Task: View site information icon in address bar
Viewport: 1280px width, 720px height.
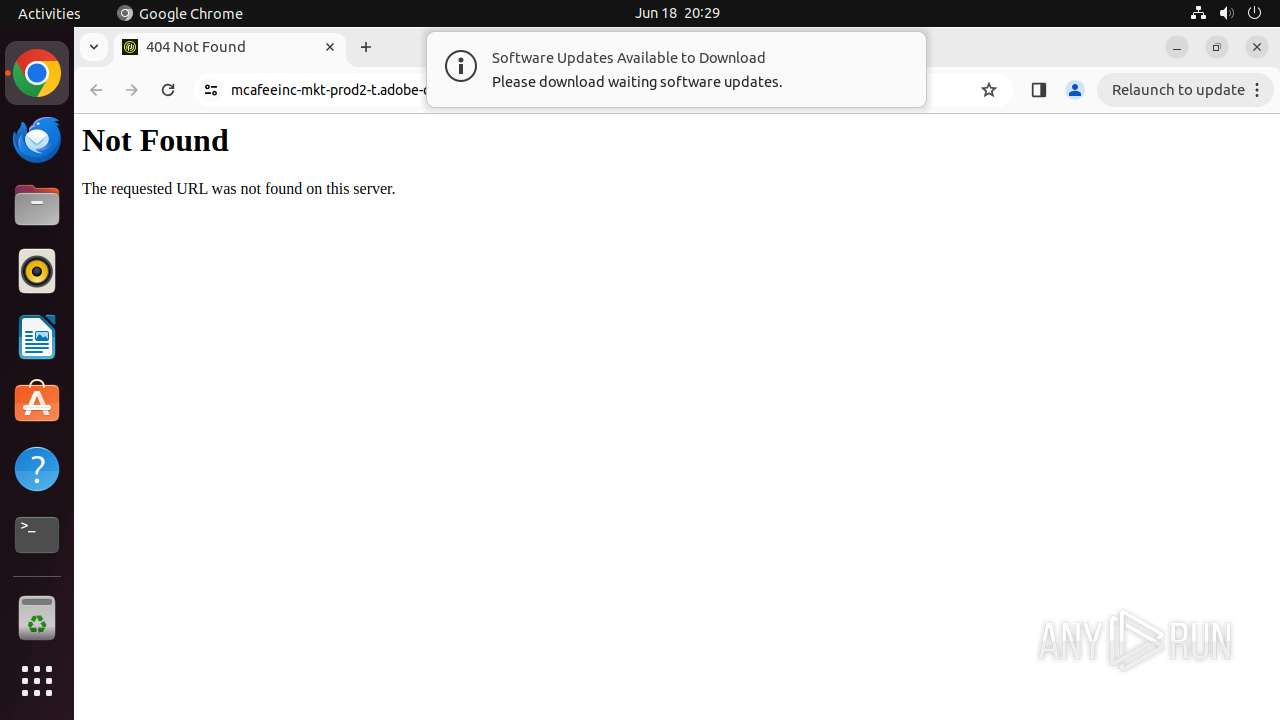Action: pos(211,90)
